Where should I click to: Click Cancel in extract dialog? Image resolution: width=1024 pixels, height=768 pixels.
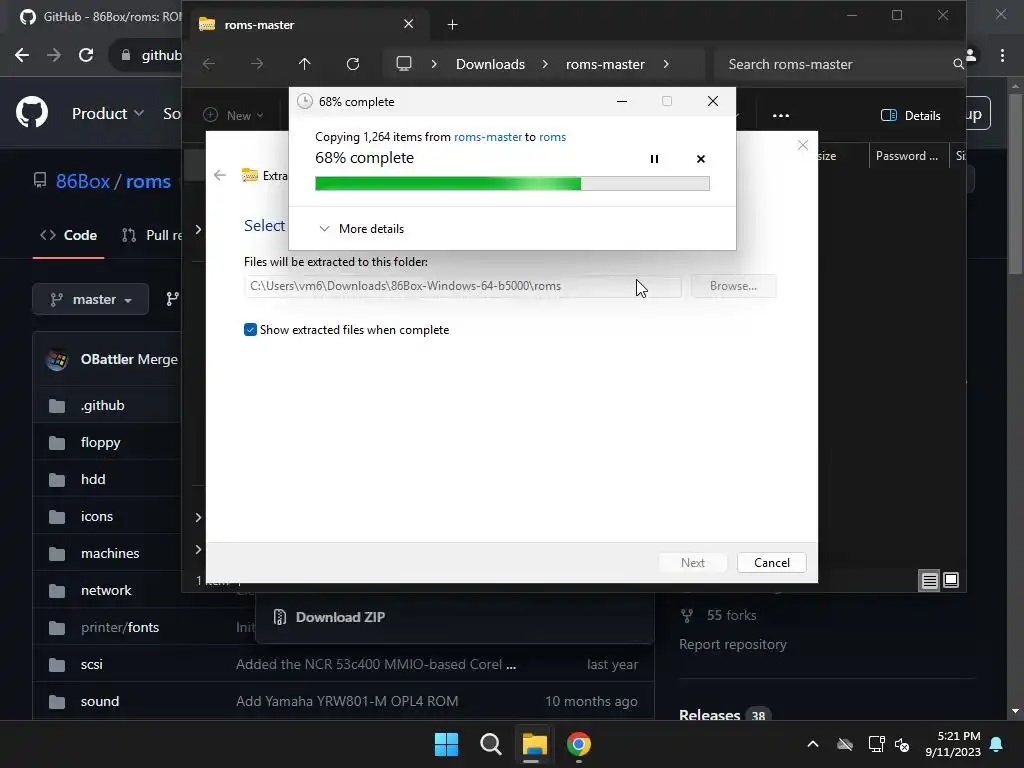(x=771, y=563)
